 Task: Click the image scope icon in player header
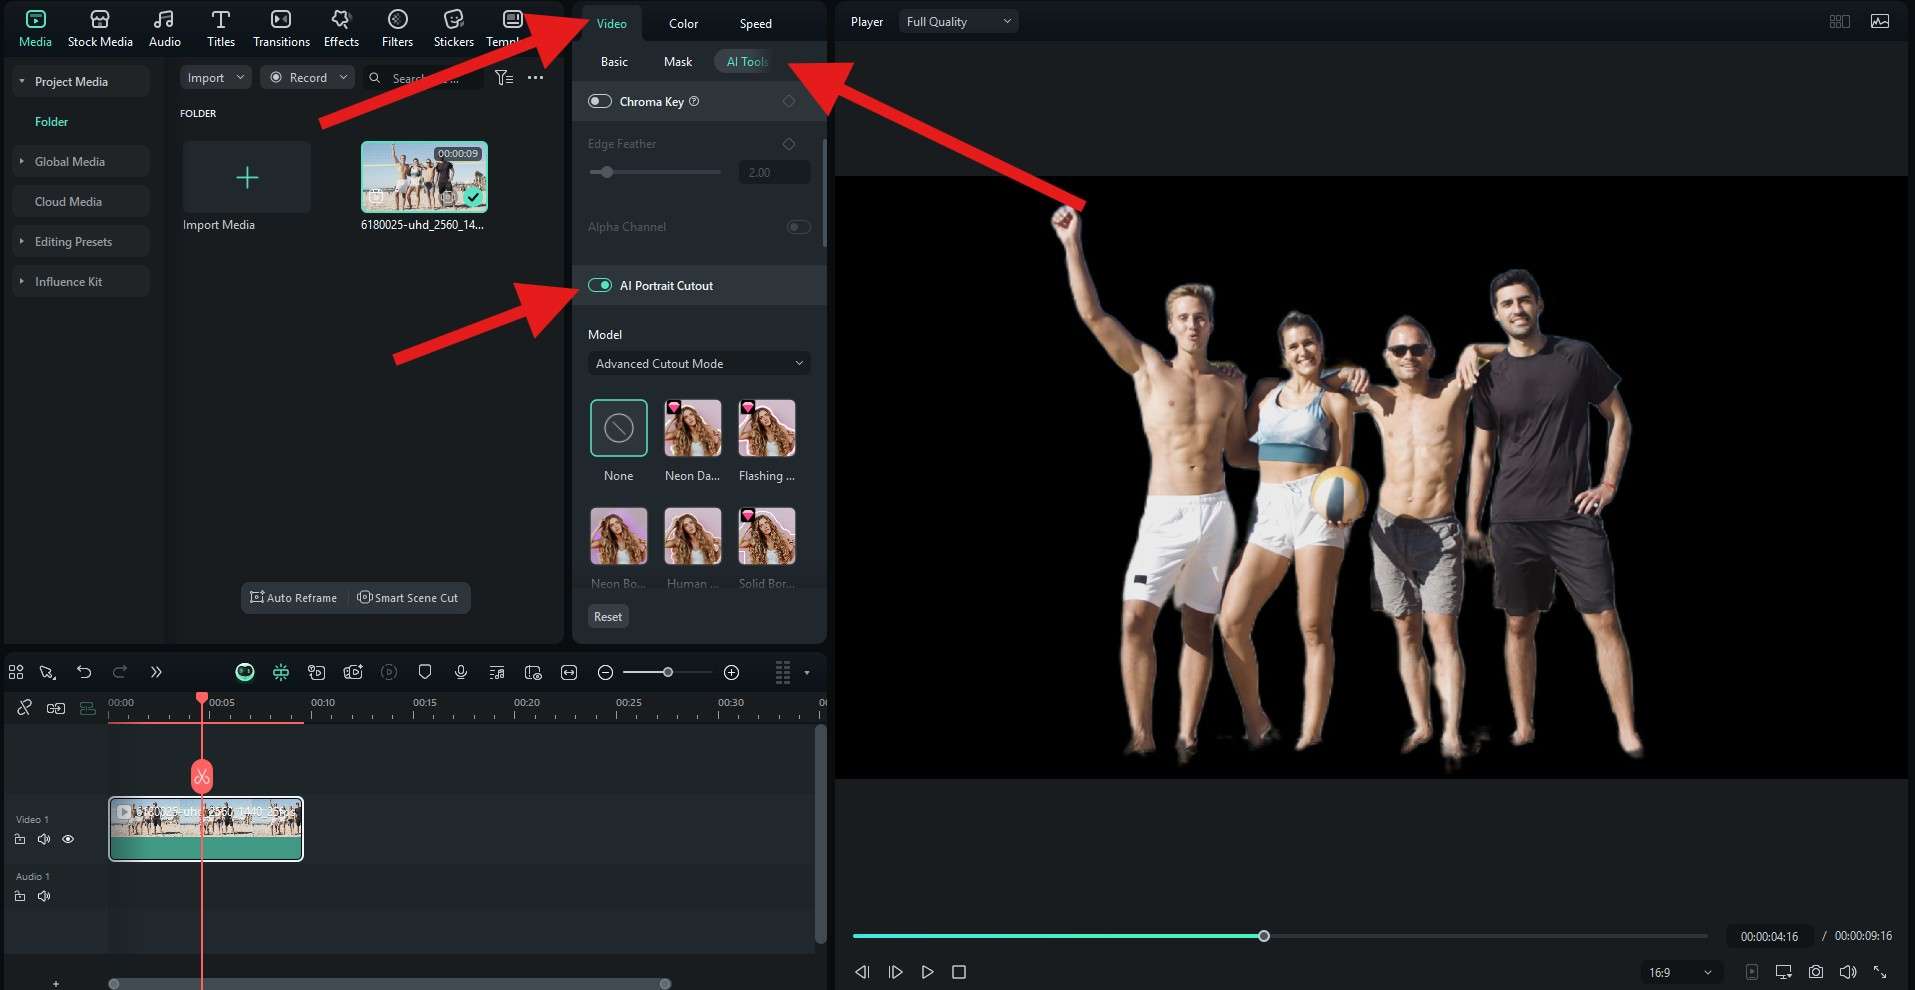pyautogui.click(x=1880, y=21)
